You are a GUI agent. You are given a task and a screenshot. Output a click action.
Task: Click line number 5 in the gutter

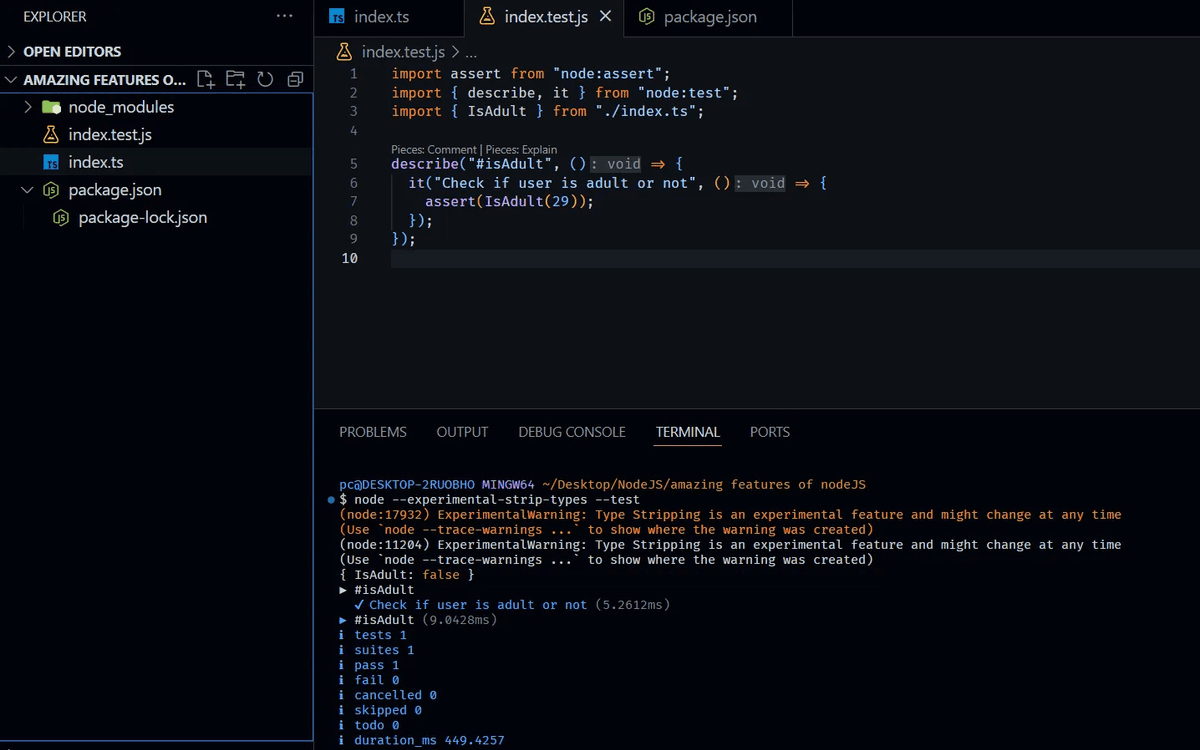coord(353,164)
